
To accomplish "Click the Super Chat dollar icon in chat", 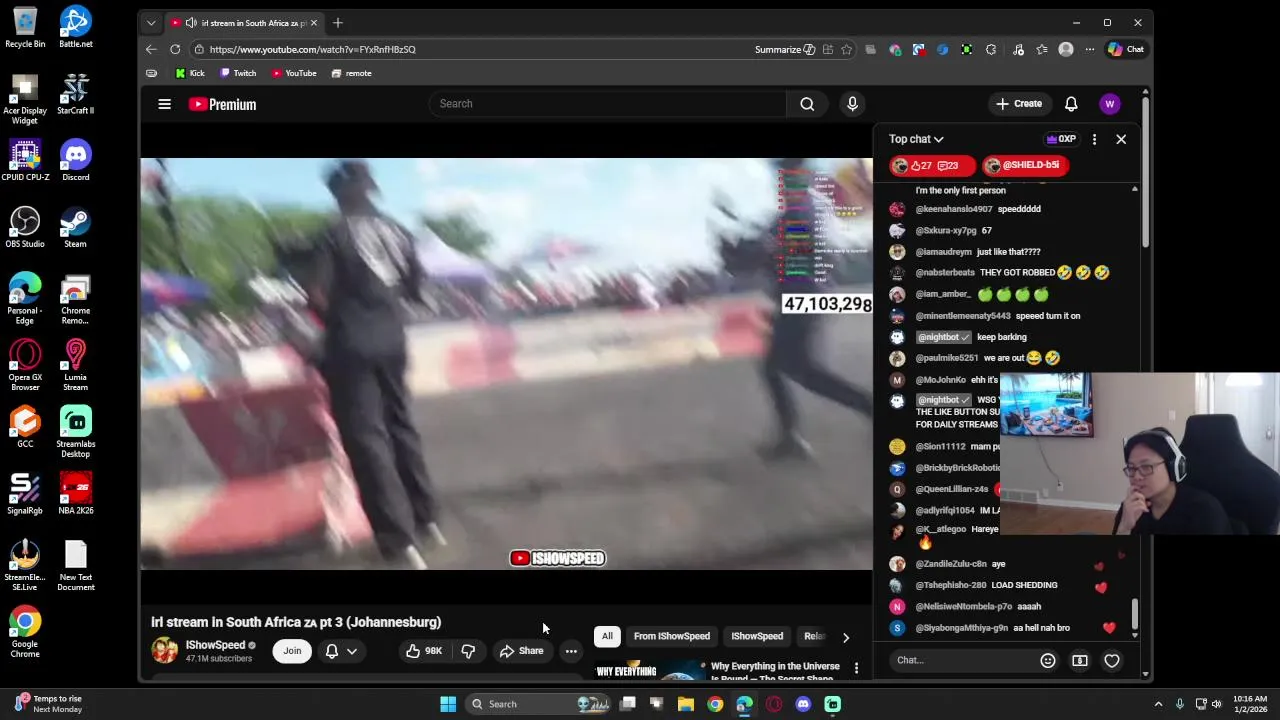I will 1079,660.
